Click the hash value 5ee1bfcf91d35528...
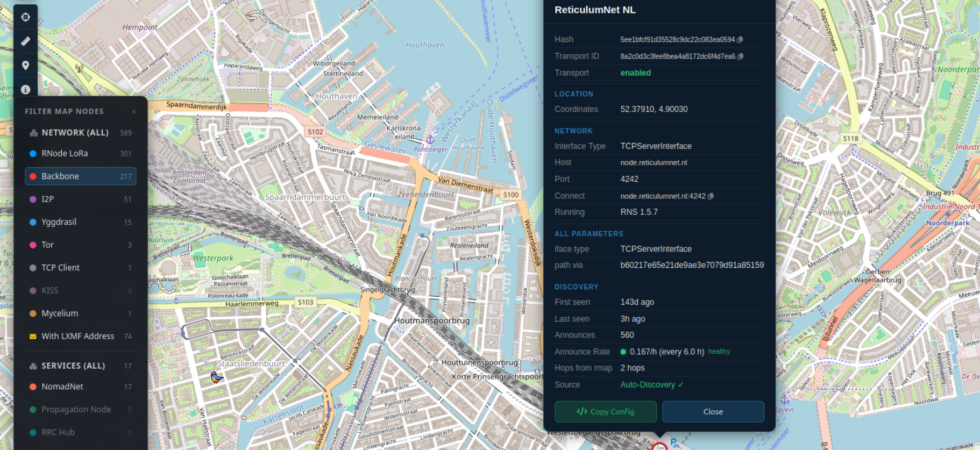This screenshot has width=980, height=450. point(678,40)
